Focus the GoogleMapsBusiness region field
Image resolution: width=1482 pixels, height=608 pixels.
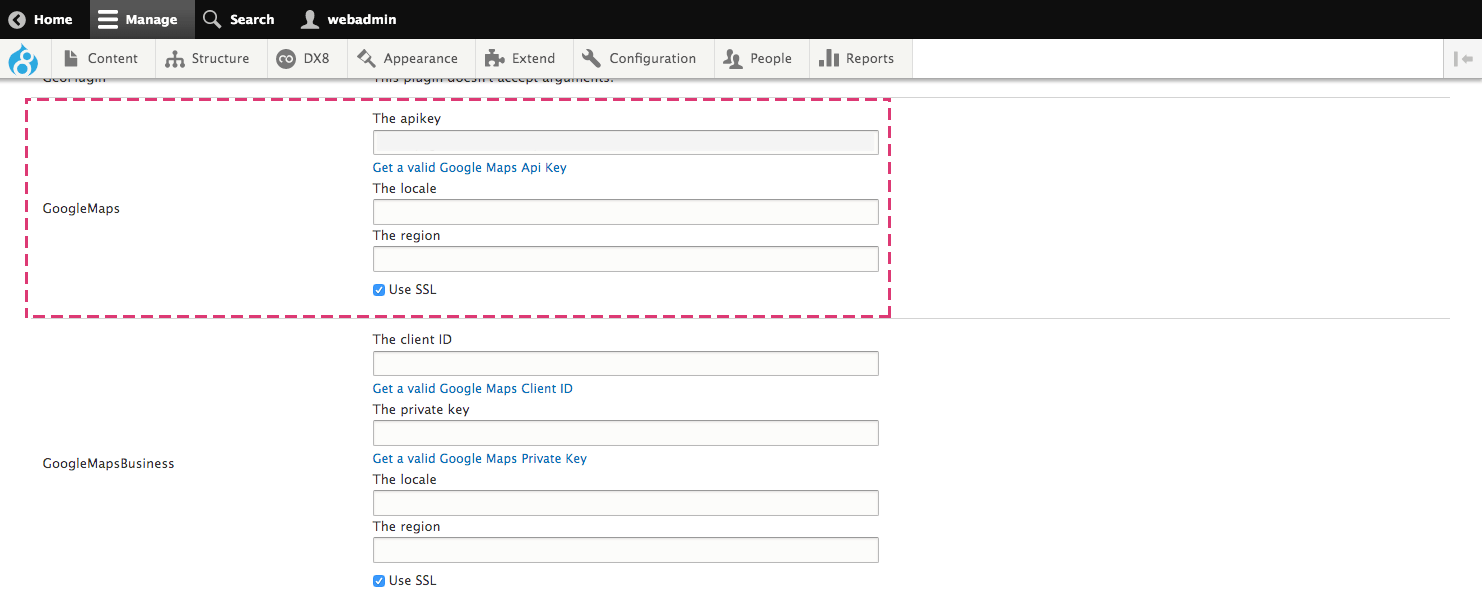tap(626, 550)
